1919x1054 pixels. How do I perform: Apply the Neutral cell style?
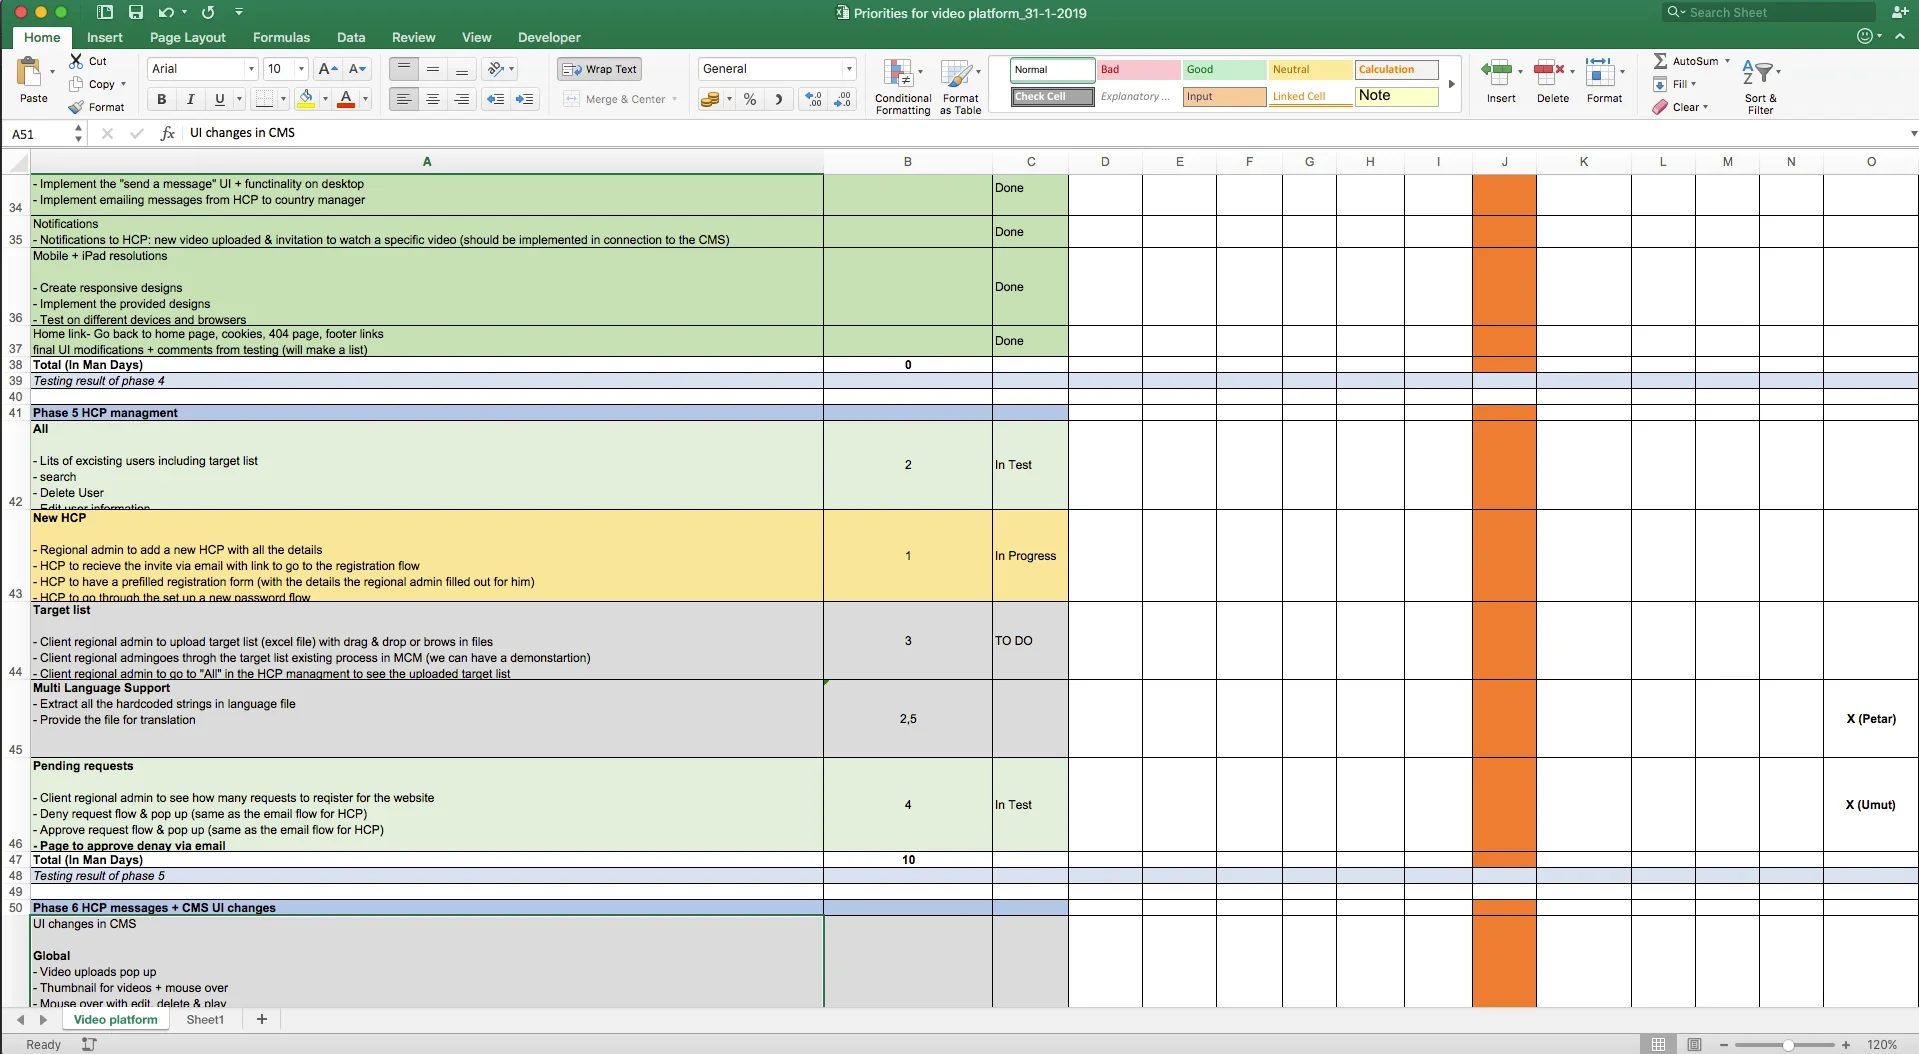tap(1311, 70)
